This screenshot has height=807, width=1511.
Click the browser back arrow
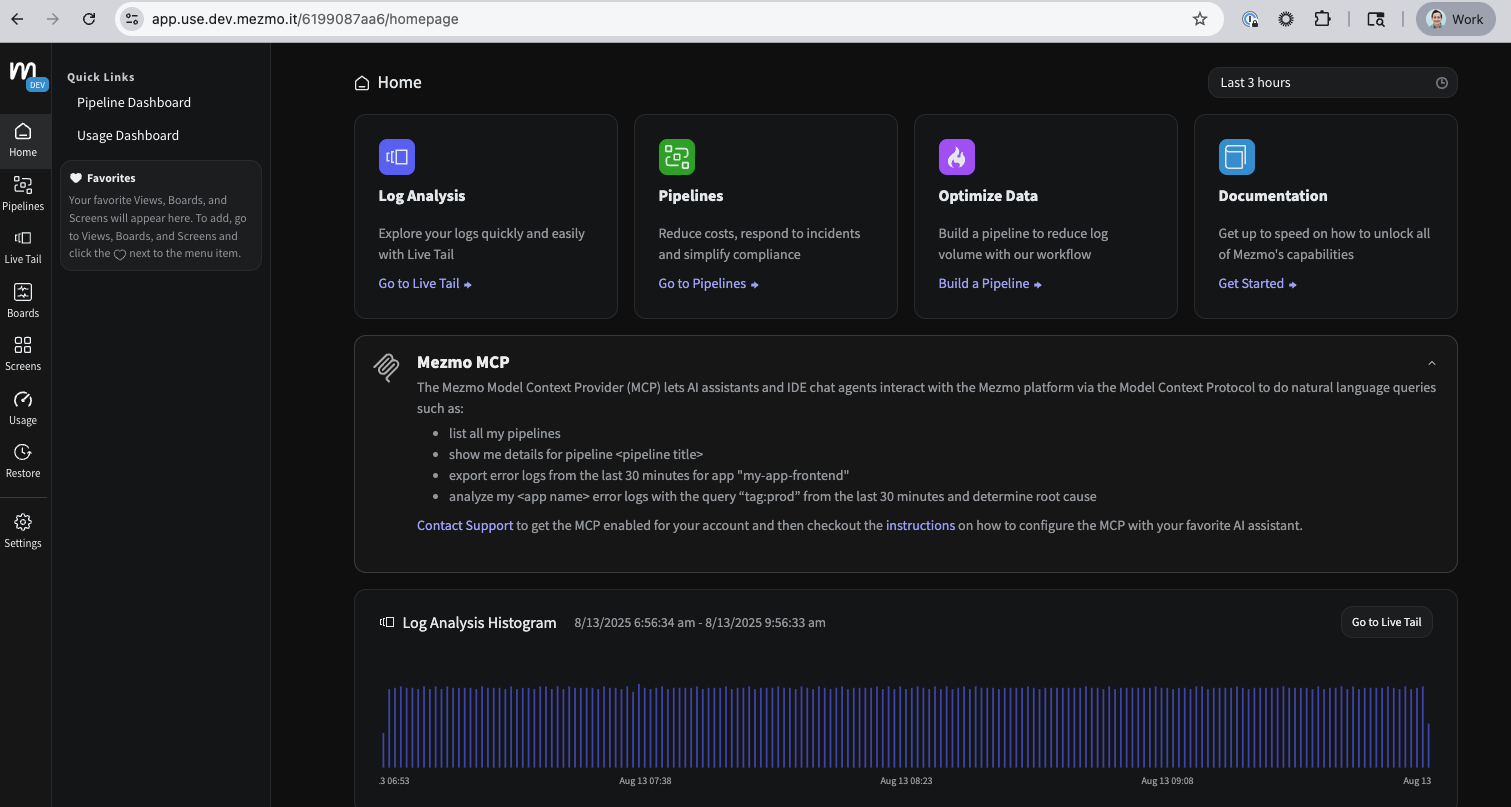pos(17,19)
